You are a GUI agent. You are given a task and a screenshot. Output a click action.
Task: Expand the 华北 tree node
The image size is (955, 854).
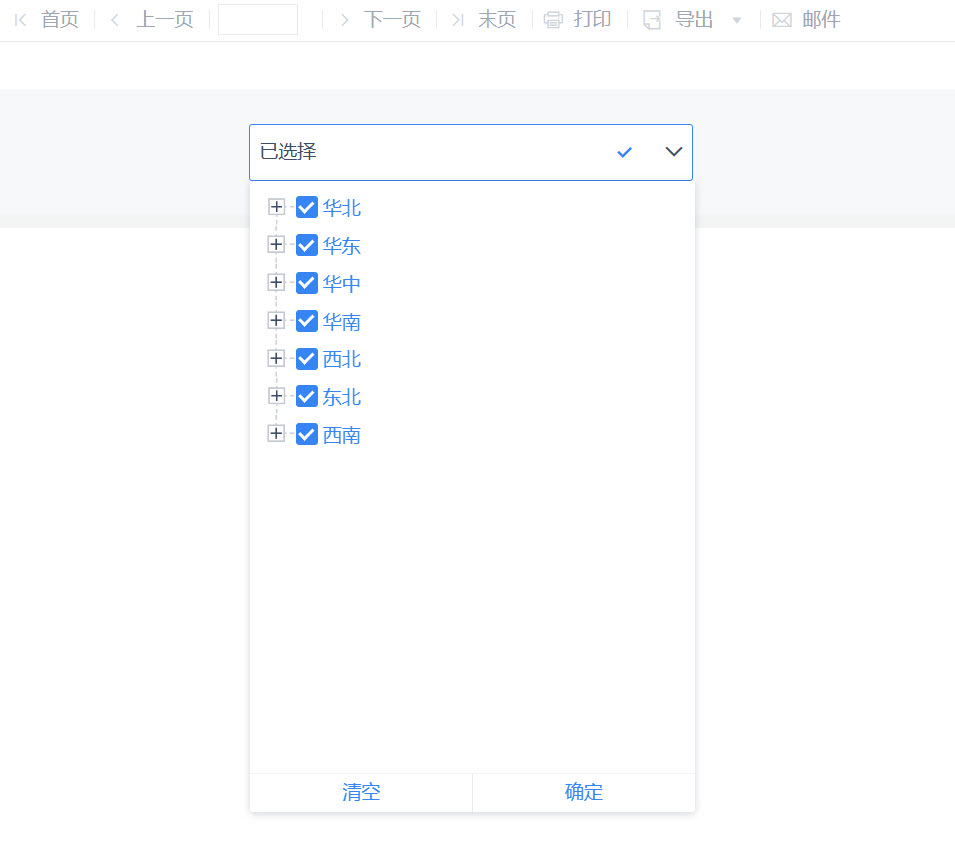pyautogui.click(x=277, y=207)
